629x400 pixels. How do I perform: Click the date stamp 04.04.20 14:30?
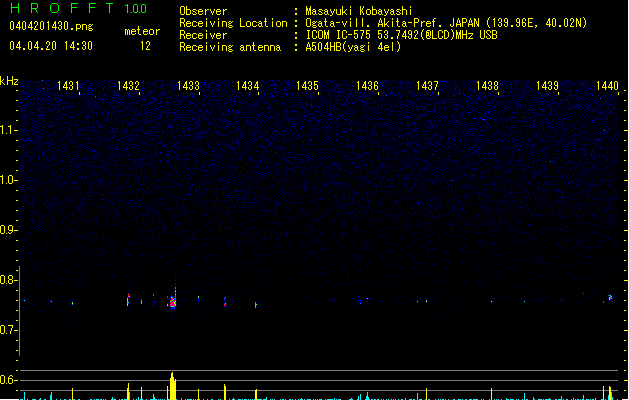[x=51, y=46]
